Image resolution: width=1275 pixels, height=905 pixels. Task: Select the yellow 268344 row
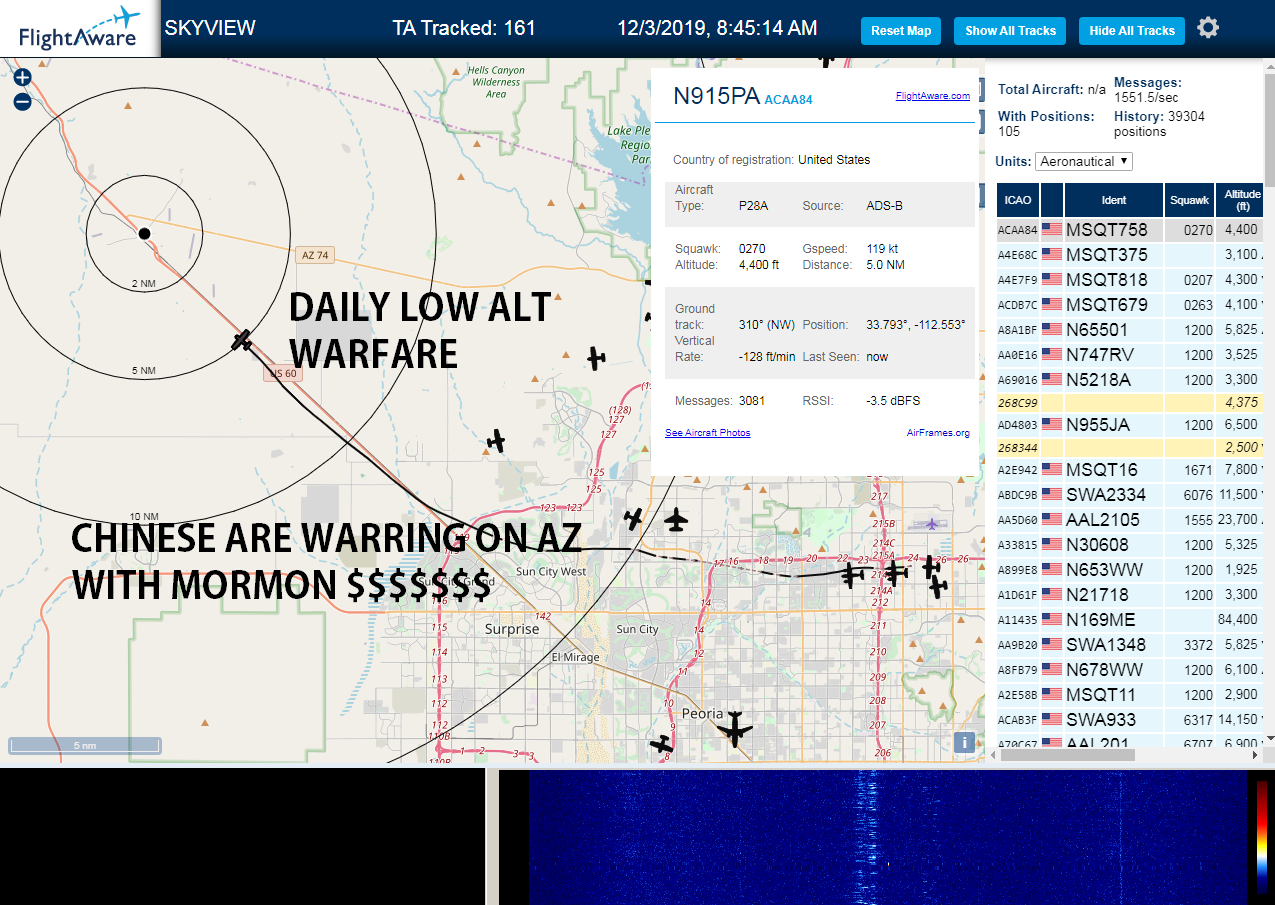(1131, 447)
